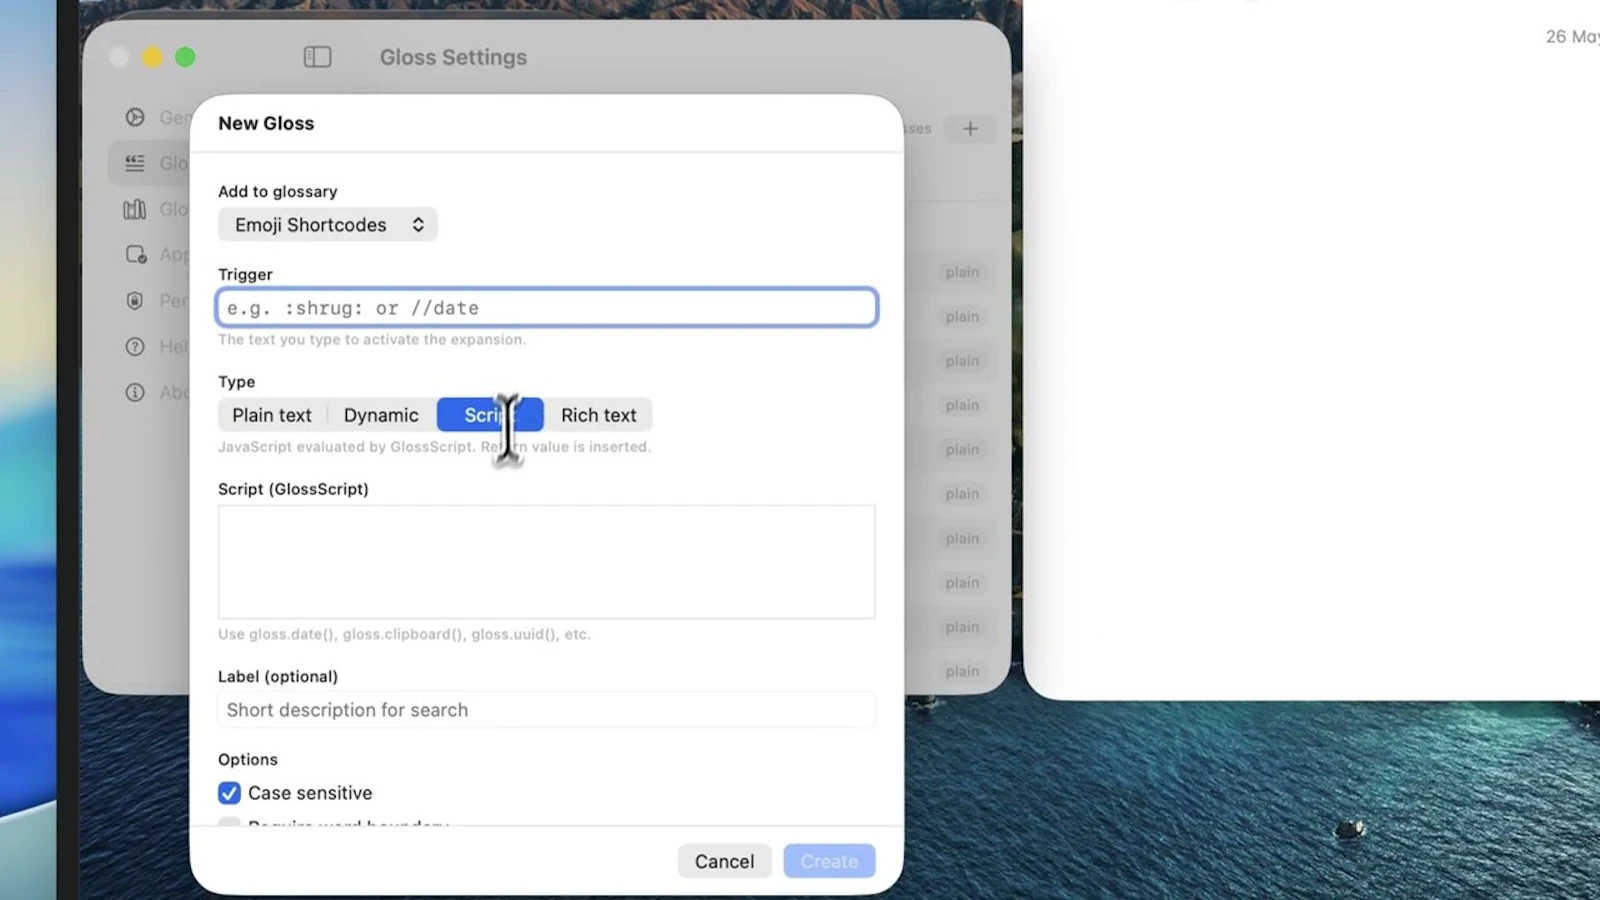The image size is (1600, 900).
Task: Select the Dynamic type
Action: [381, 415]
